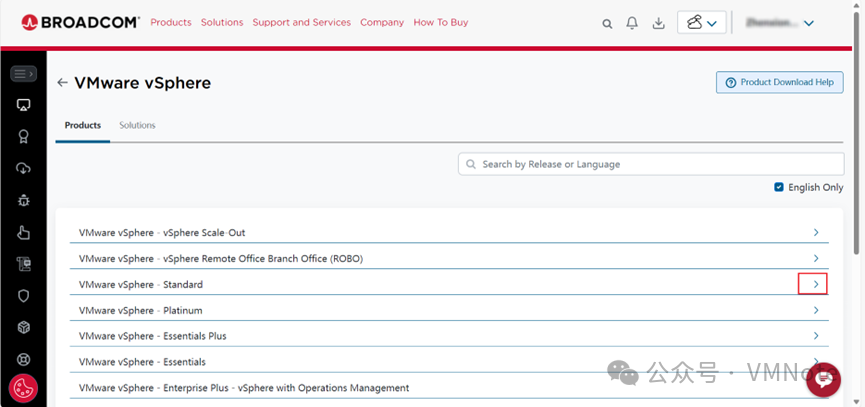Click the shield security sidebar icon
Viewport: 865px width, 407px height.
click(23, 296)
